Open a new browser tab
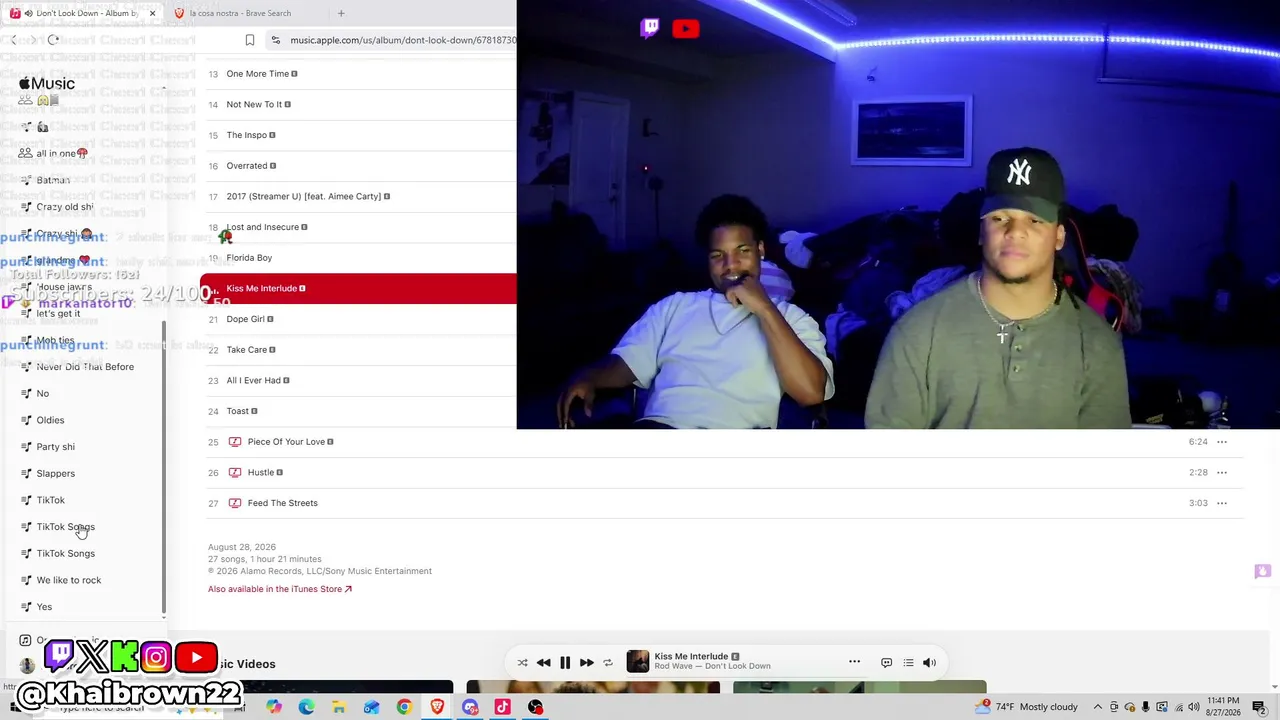 click(341, 13)
